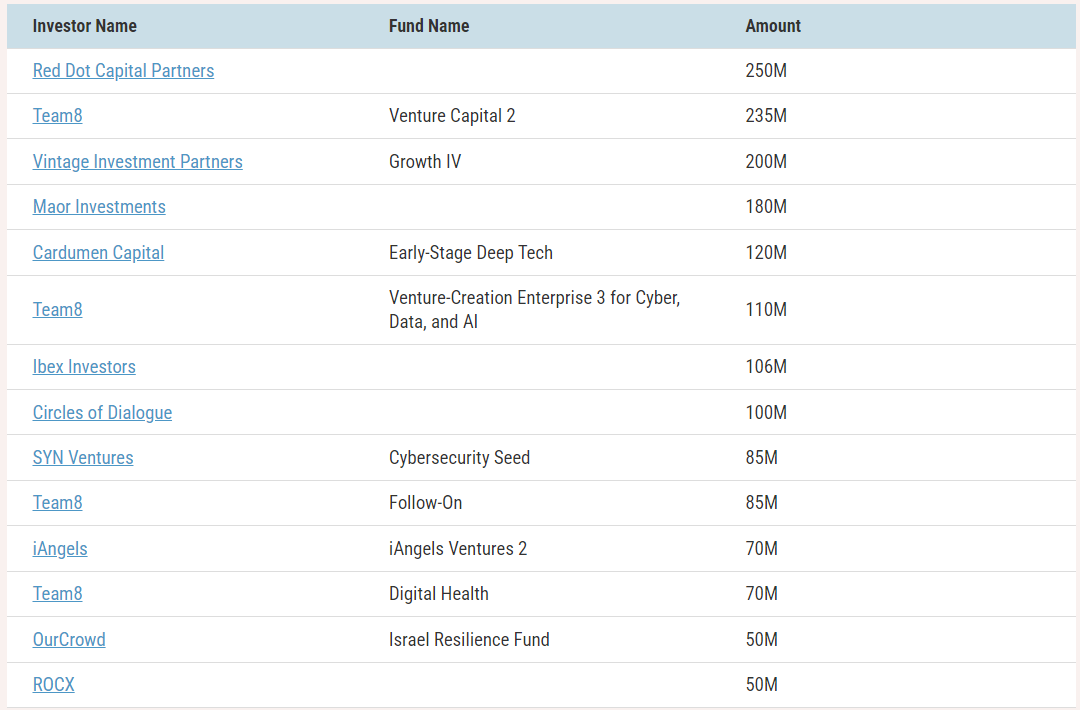Select the 250M amount cell
The height and width of the screenshot is (710, 1080).
click(x=766, y=71)
